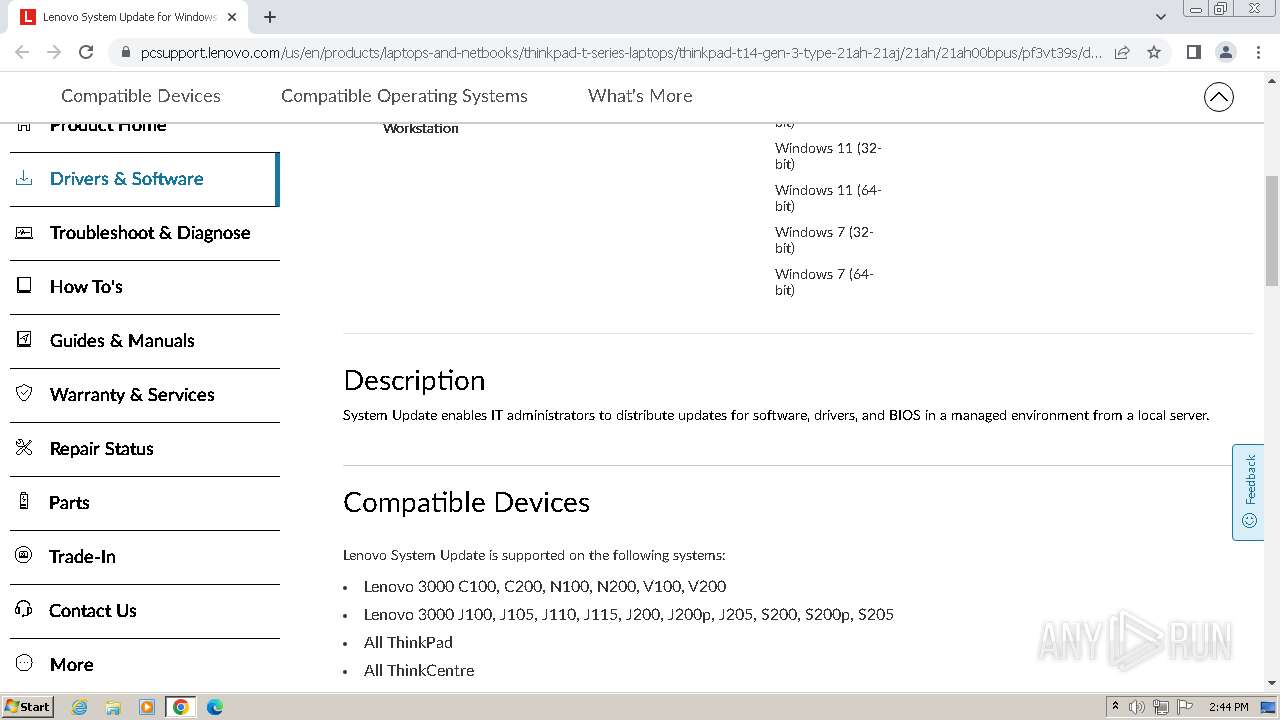Viewport: 1280px width, 720px height.
Task: Click the Drivers & Software download icon
Action: click(24, 179)
